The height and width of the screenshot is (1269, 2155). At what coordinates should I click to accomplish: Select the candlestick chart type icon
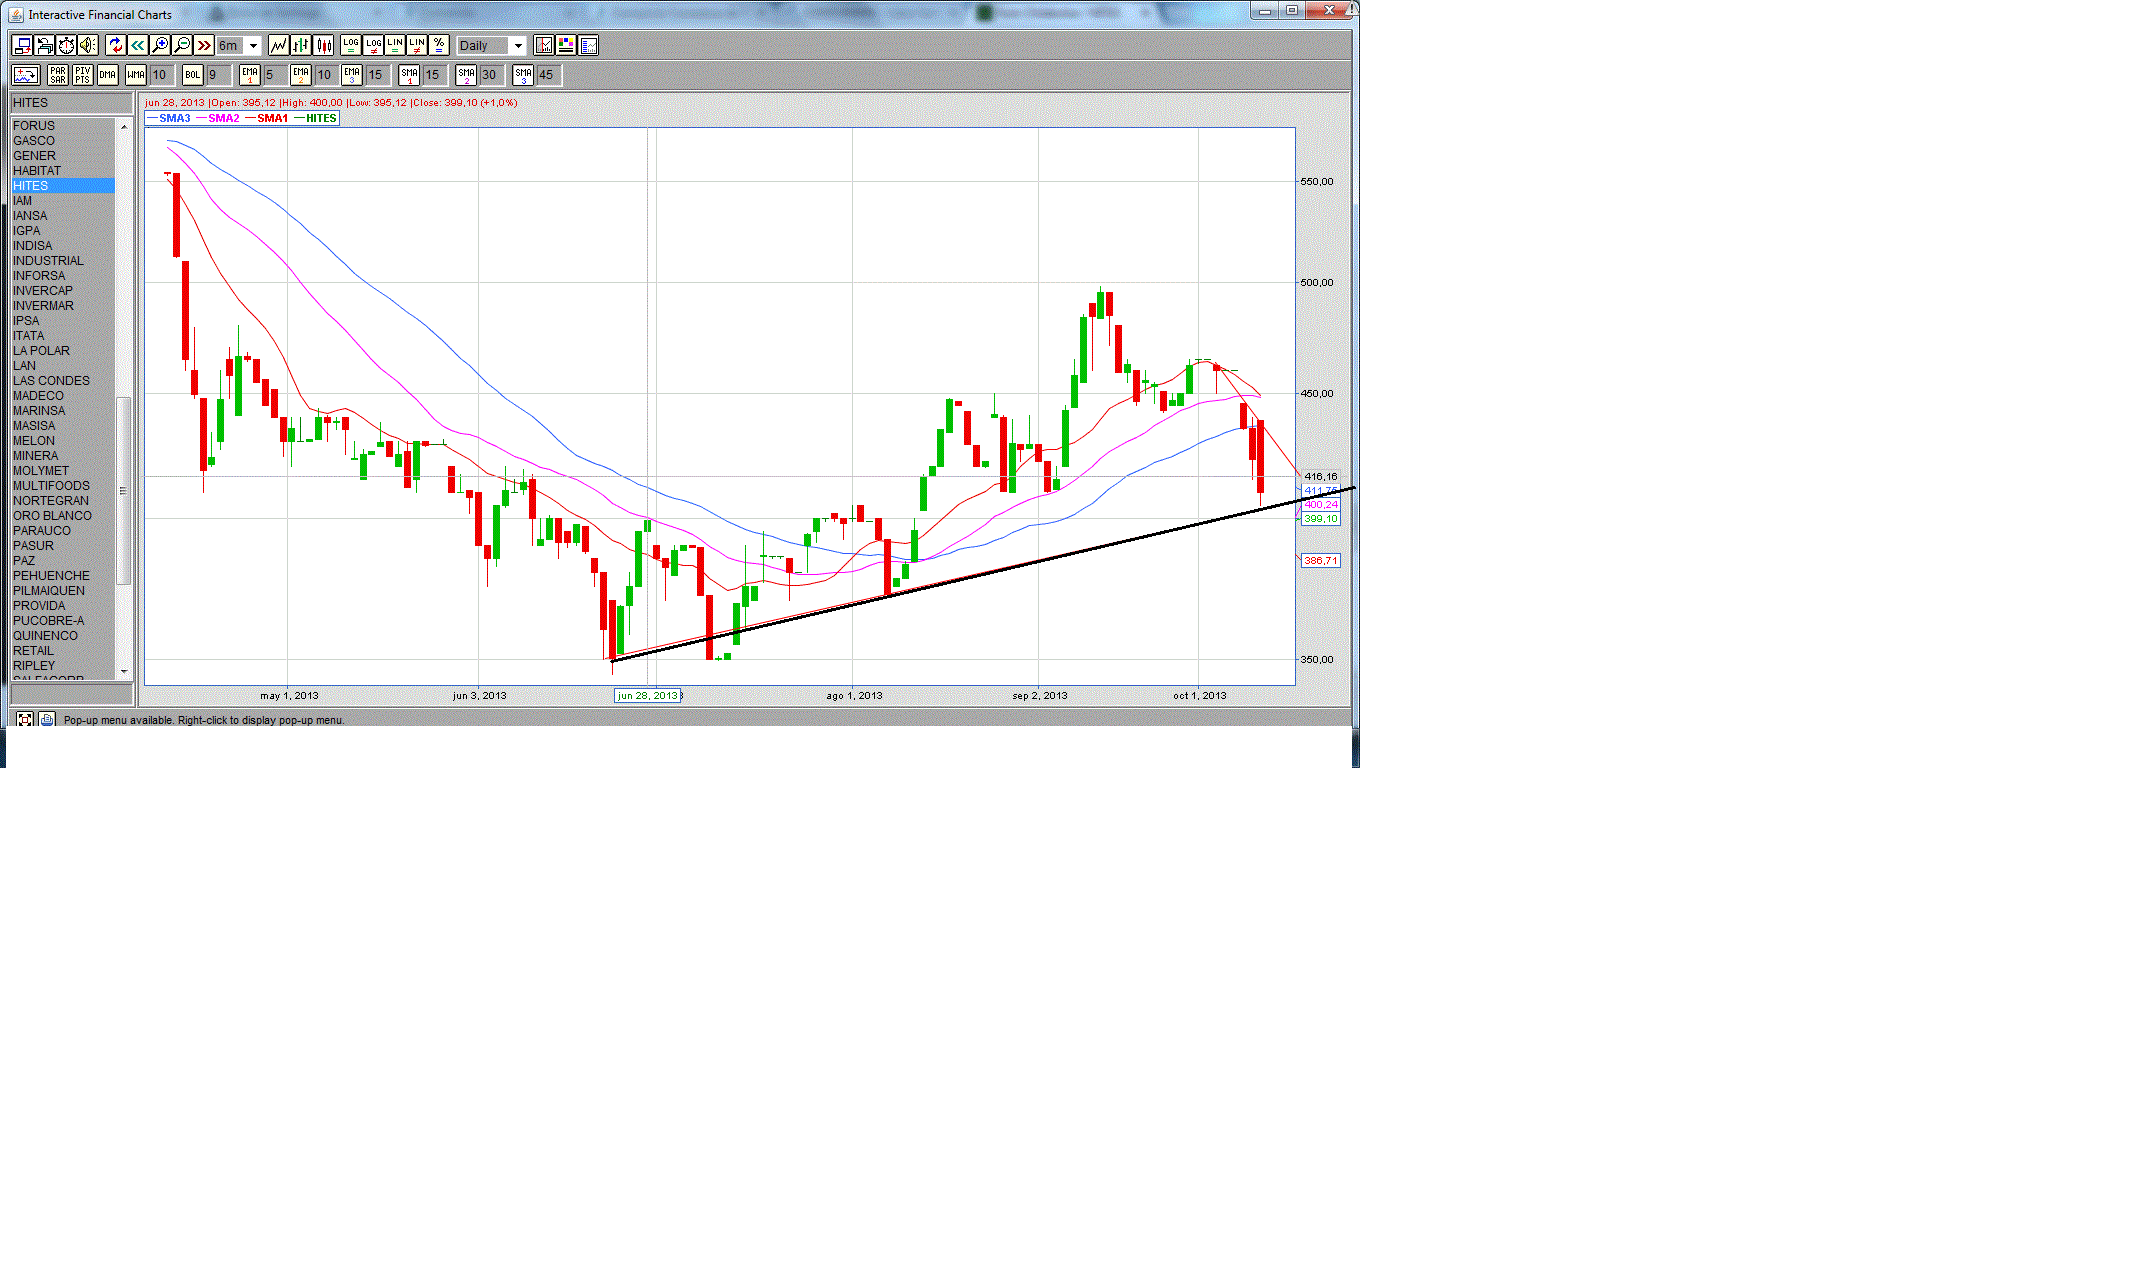click(x=324, y=45)
